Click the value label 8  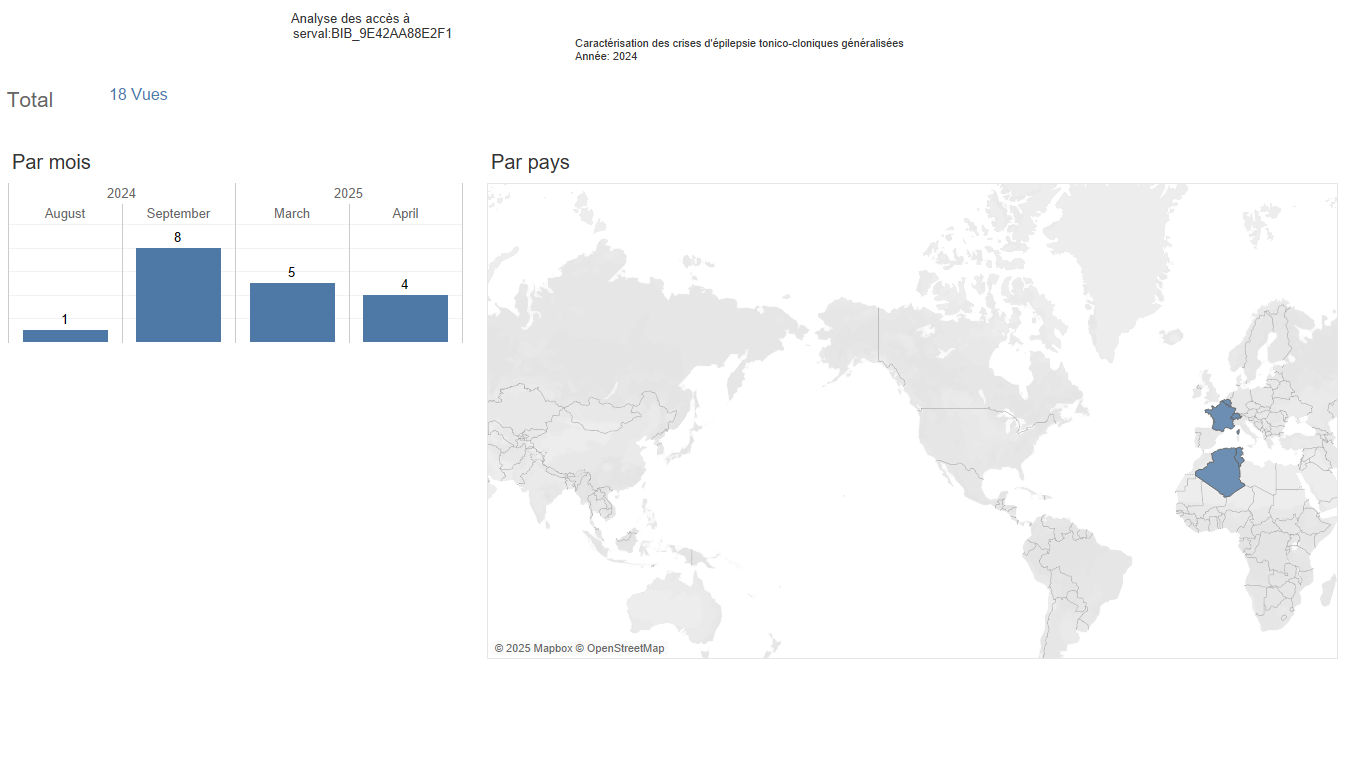pyautogui.click(x=177, y=237)
